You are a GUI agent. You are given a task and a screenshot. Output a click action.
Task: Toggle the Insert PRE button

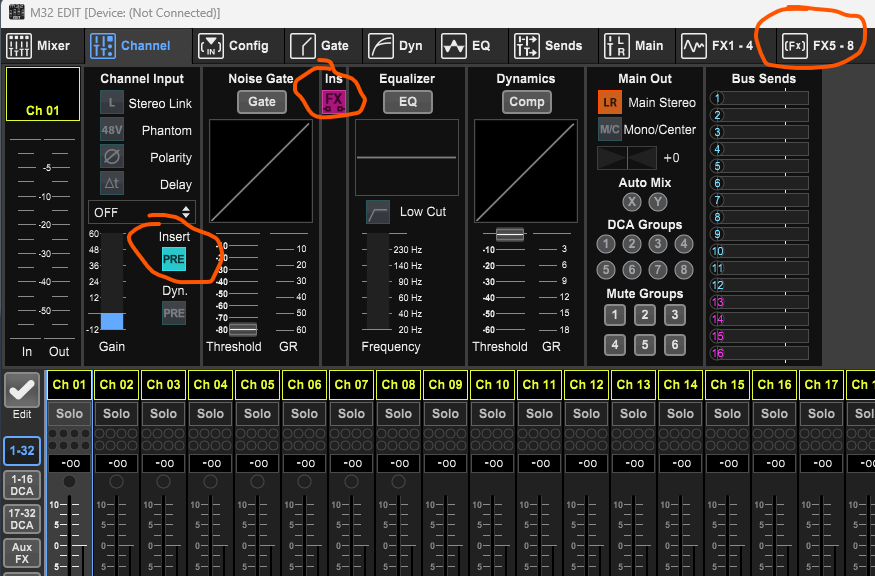174,258
